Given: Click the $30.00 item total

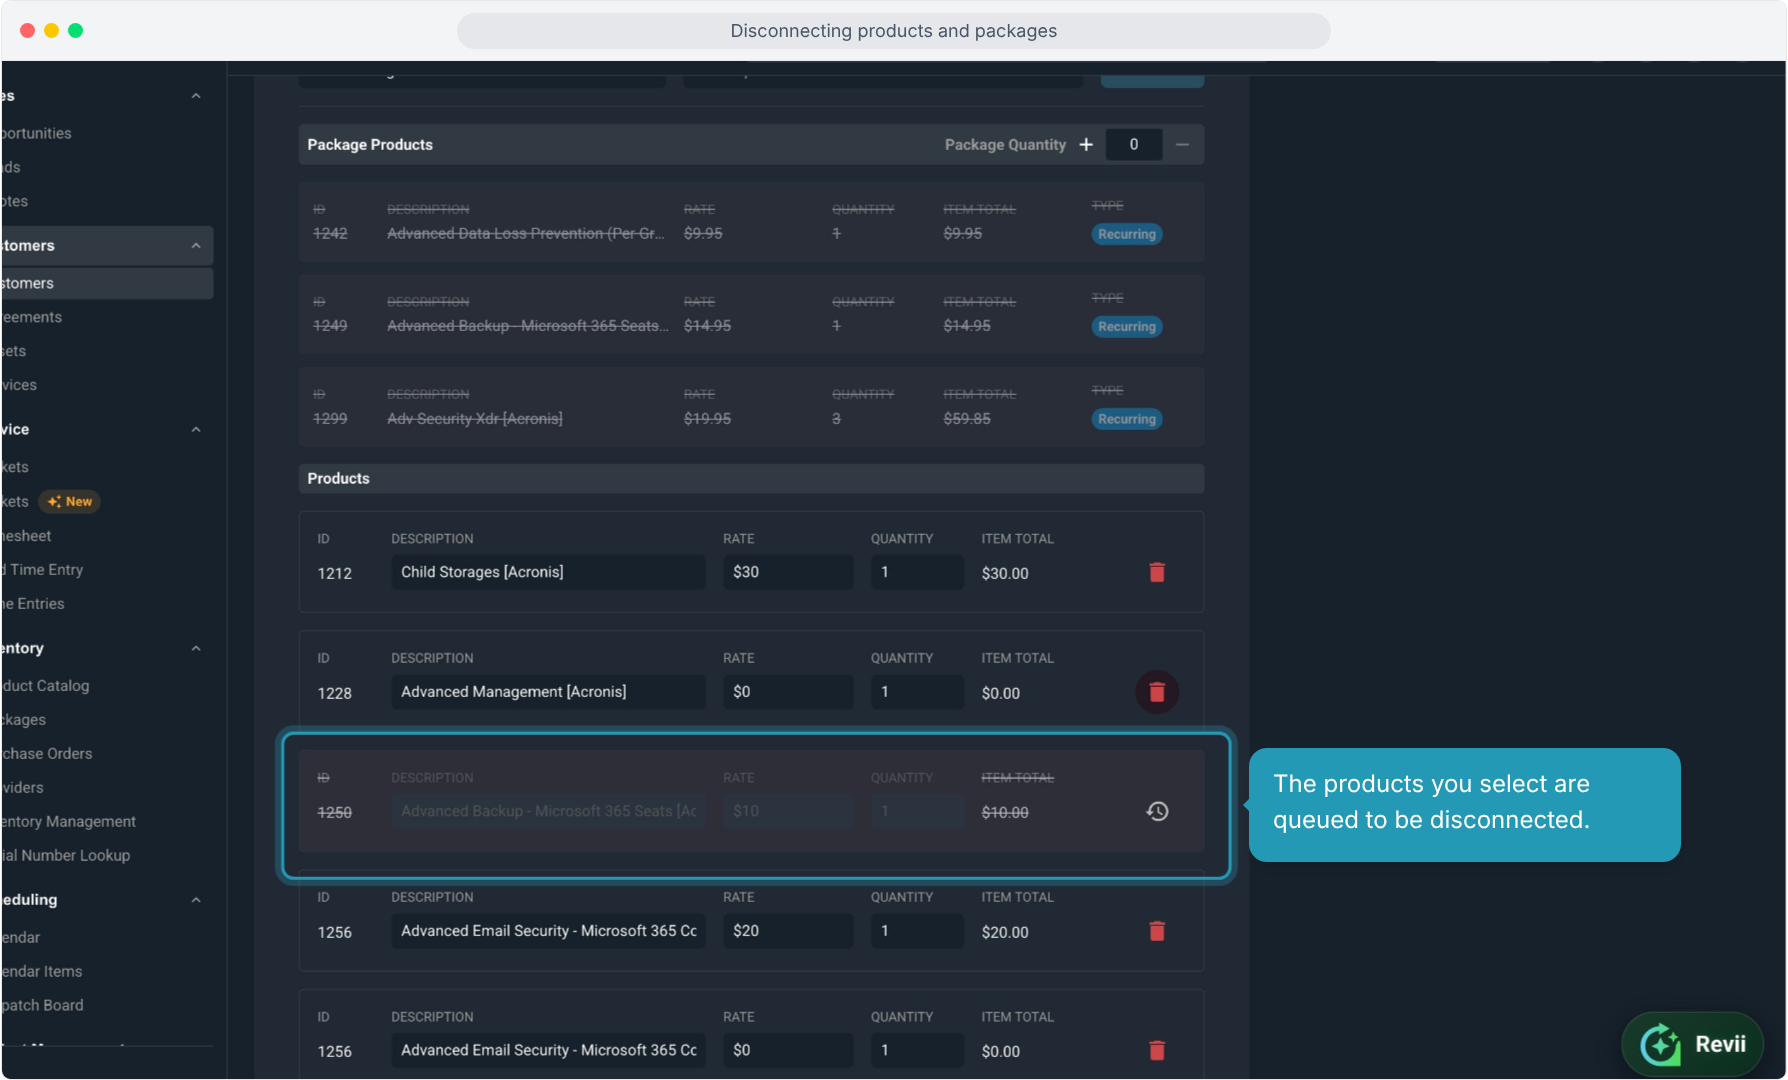Looking at the screenshot, I should pyautogui.click(x=1005, y=573).
